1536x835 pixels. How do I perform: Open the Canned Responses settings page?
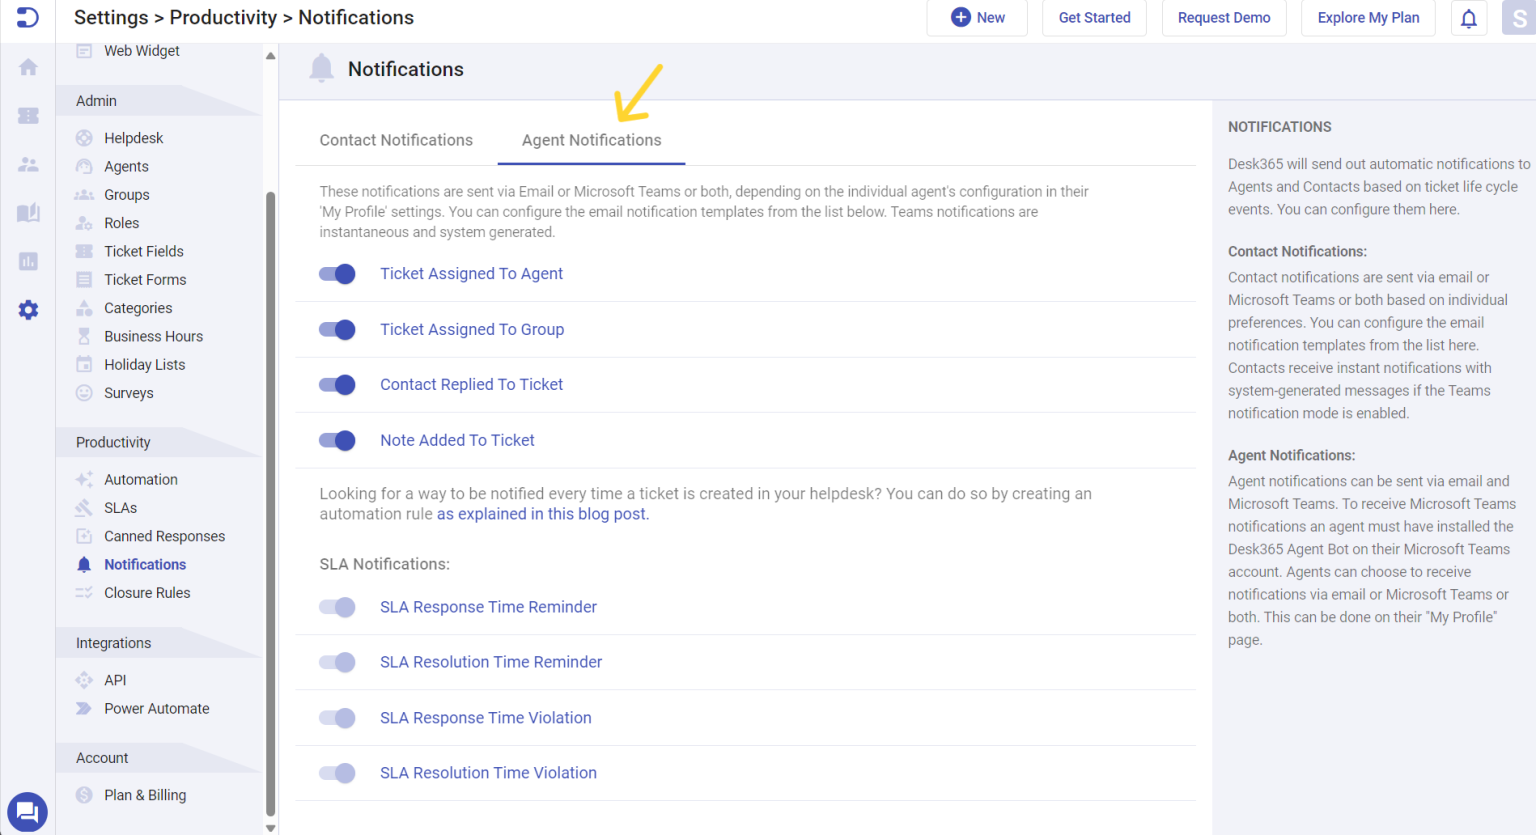coord(164,536)
